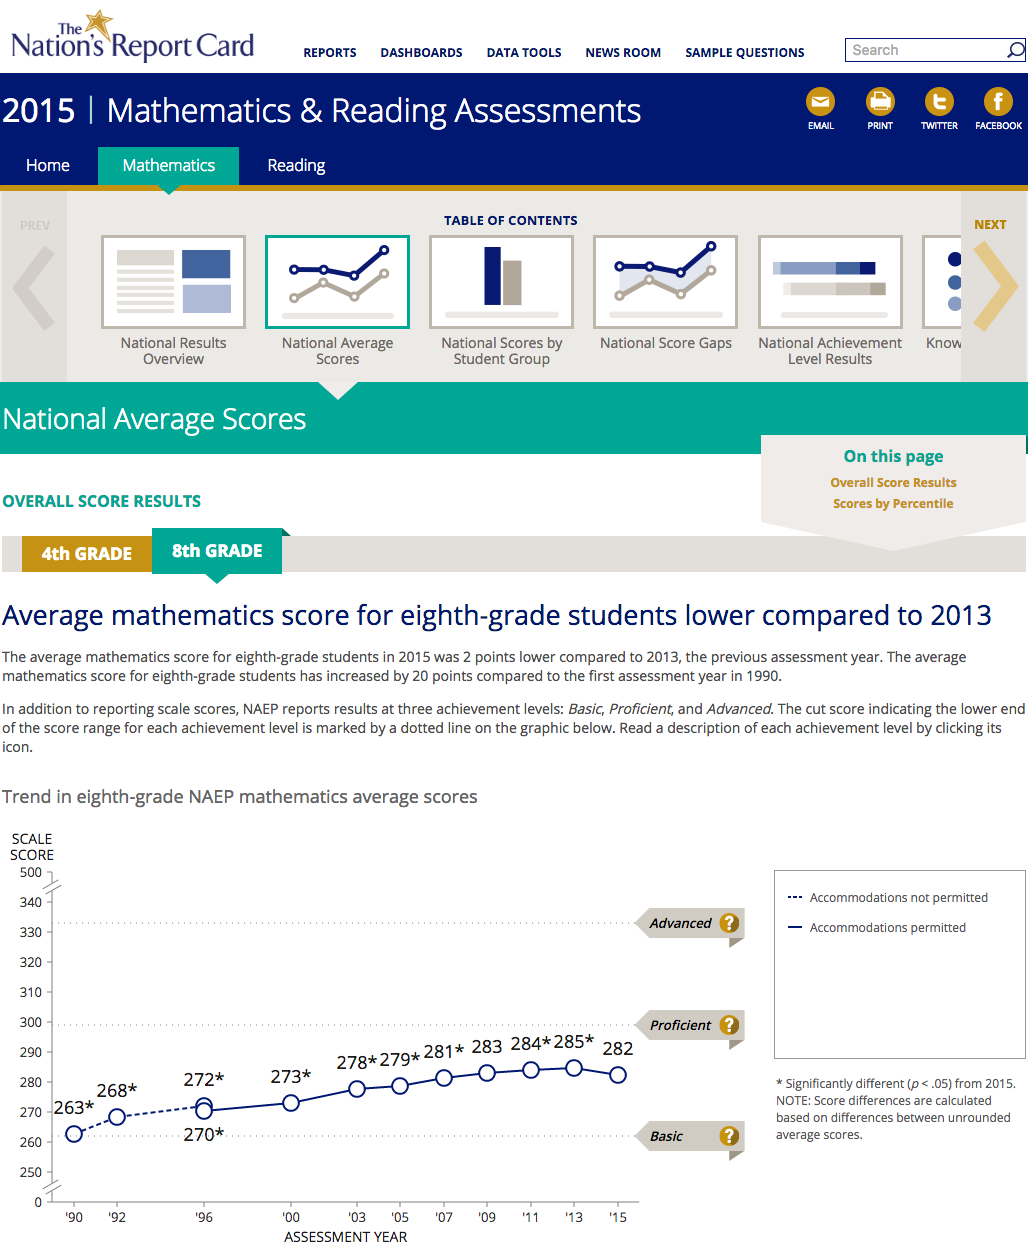Click the Basic achievement level label

(666, 1136)
